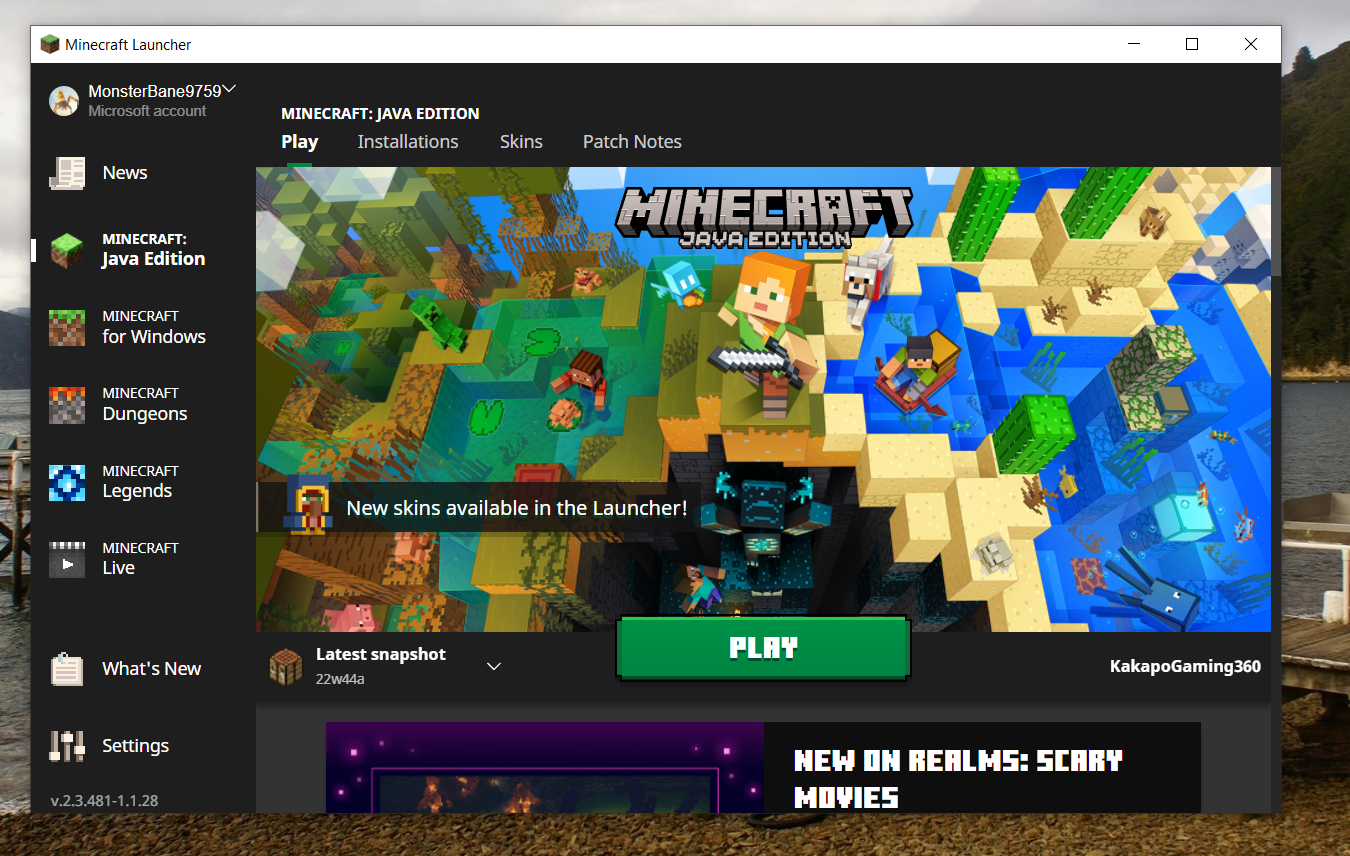Image resolution: width=1350 pixels, height=856 pixels.
Task: Open the Minecraft Dungeons icon
Action: (67, 404)
